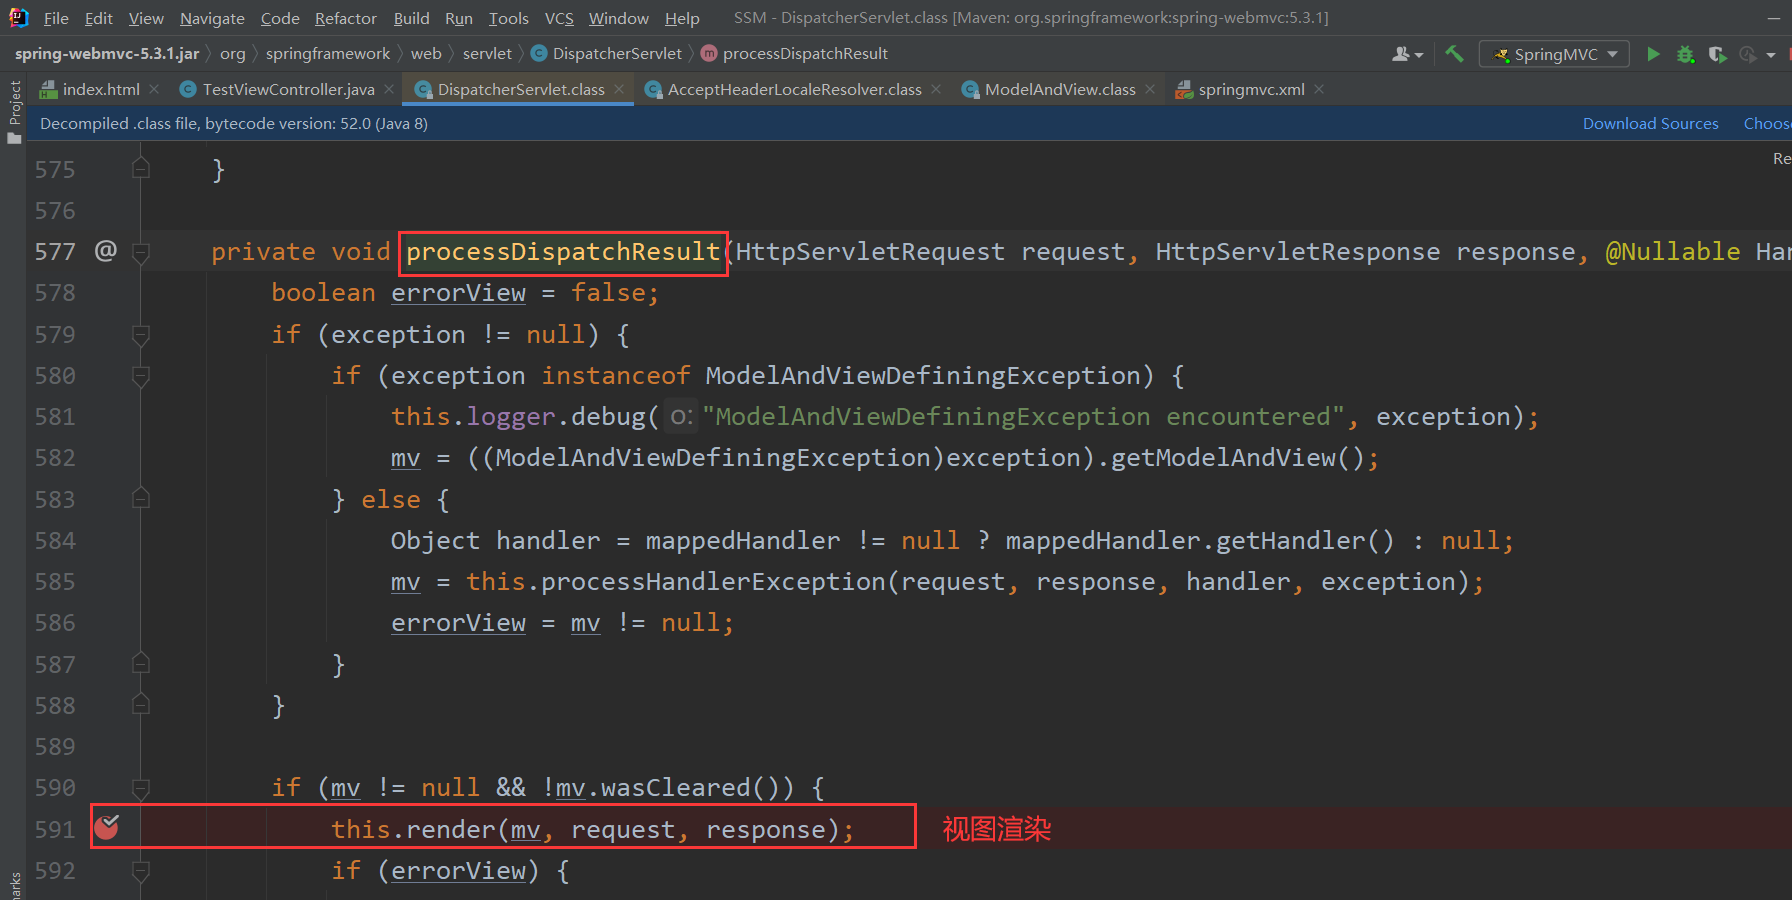Close the TestViewController.java tab

coord(389,89)
